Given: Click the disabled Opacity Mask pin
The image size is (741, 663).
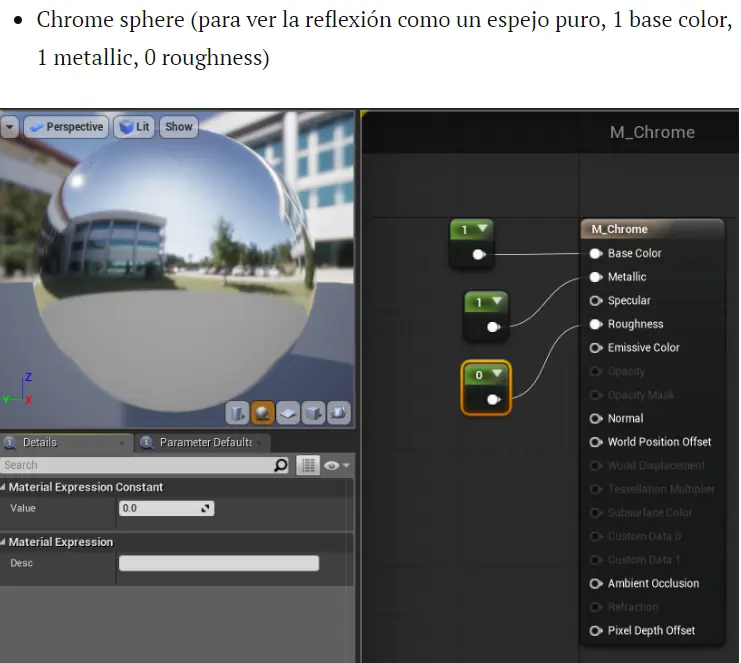Looking at the screenshot, I should (595, 395).
